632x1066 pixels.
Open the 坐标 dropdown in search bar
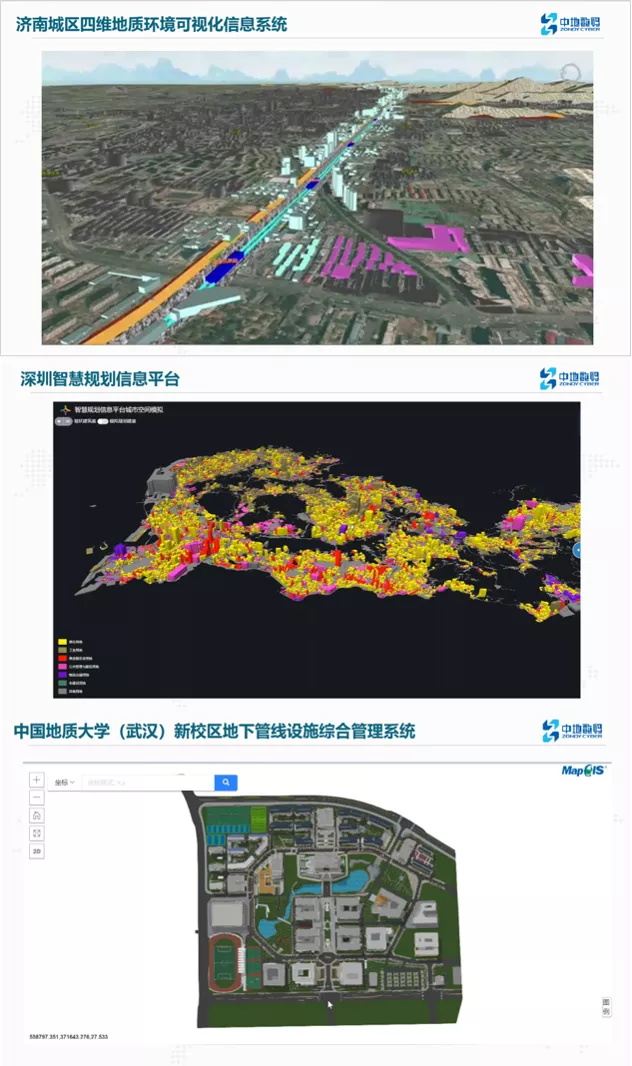(65, 782)
